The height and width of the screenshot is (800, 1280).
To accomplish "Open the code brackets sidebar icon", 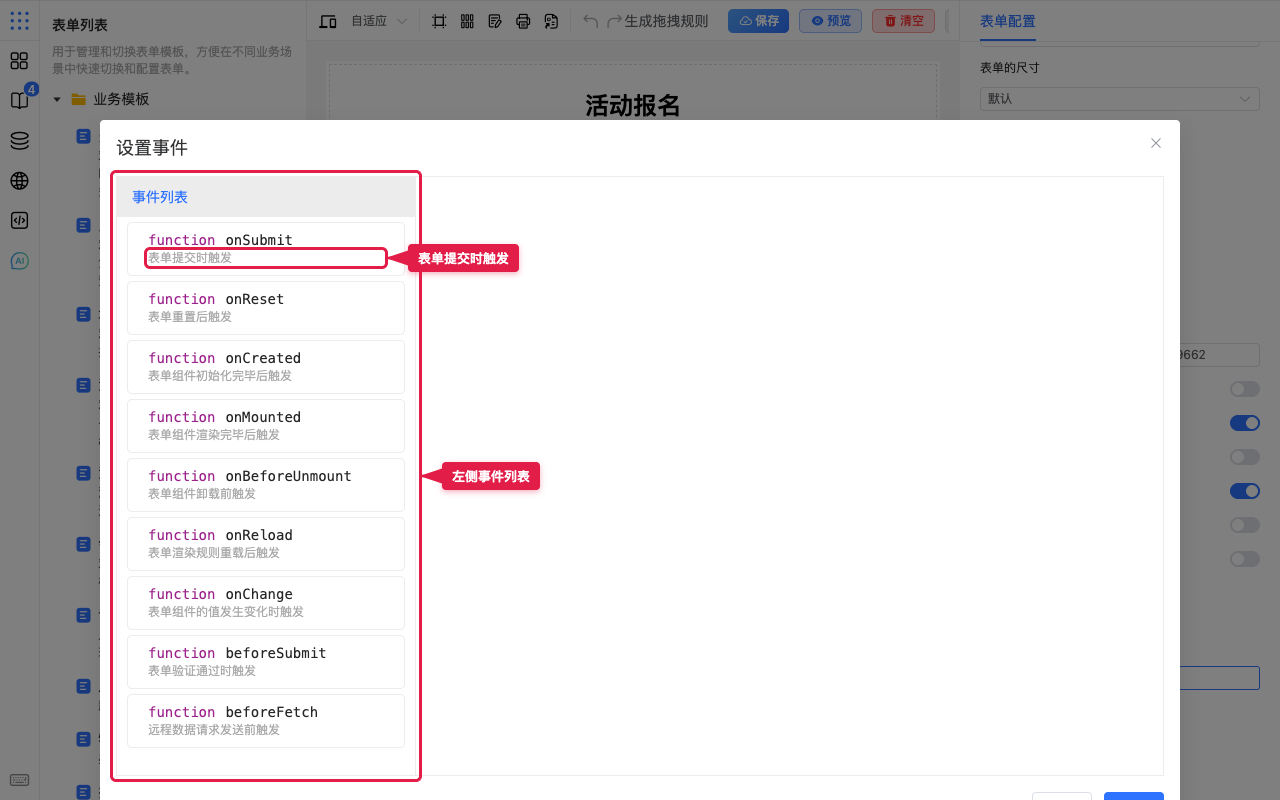I will tap(19, 221).
